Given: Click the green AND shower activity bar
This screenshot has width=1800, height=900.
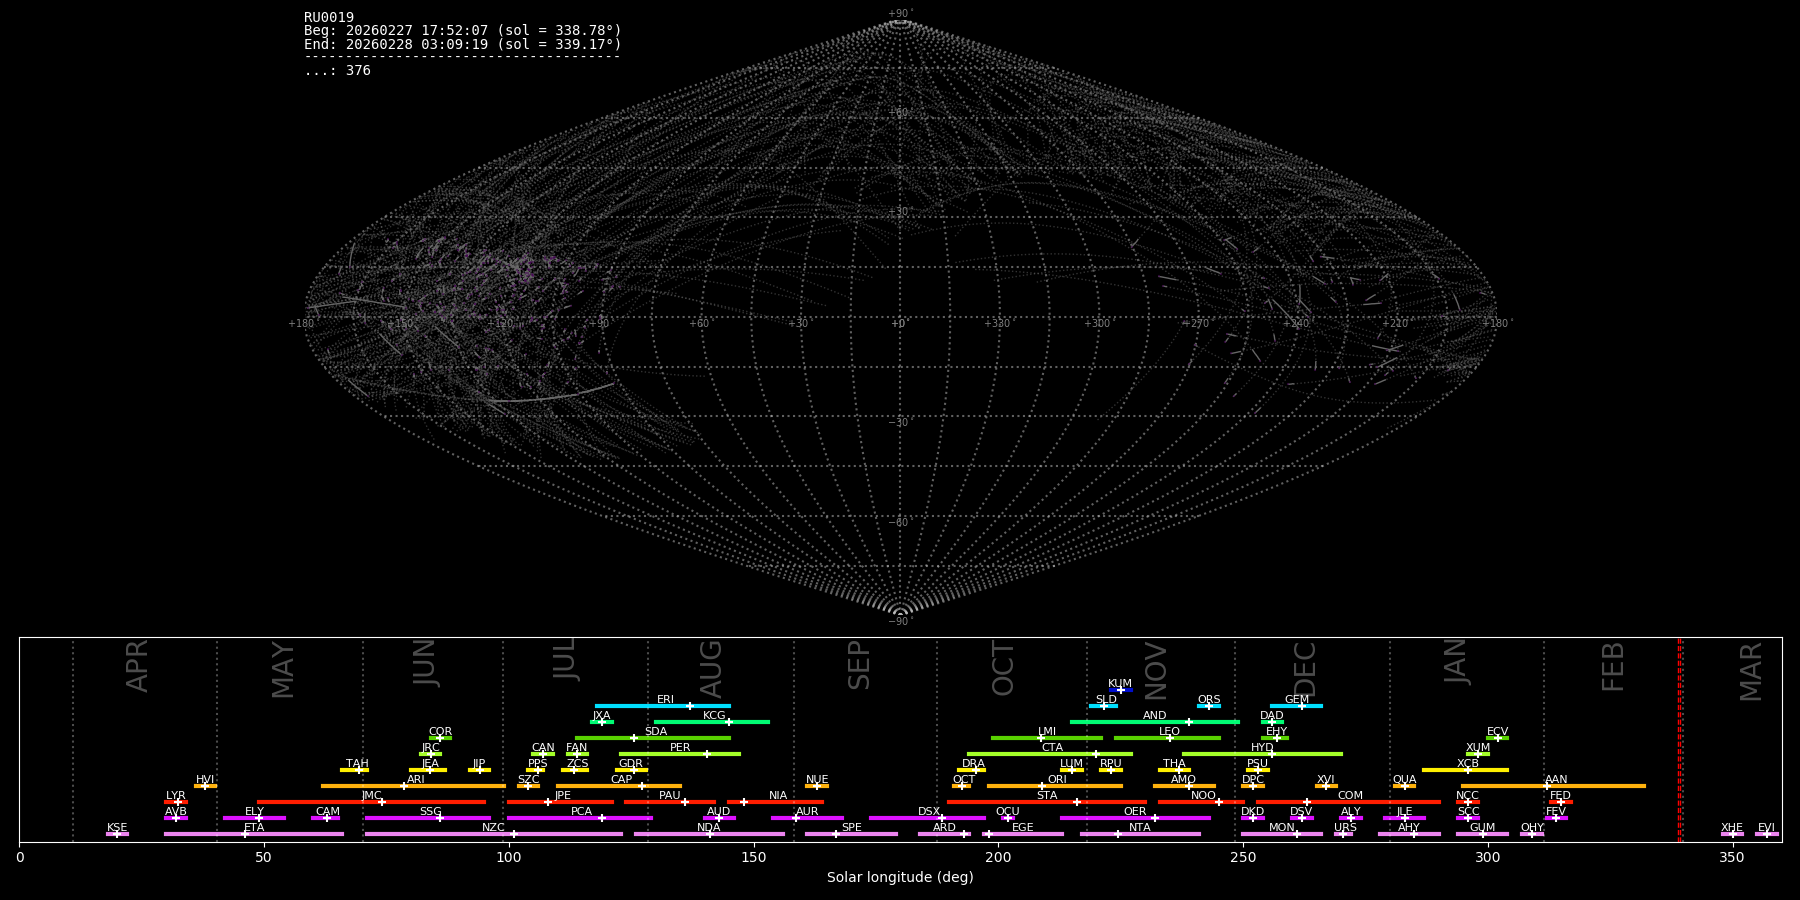Looking at the screenshot, I should tap(1155, 722).
